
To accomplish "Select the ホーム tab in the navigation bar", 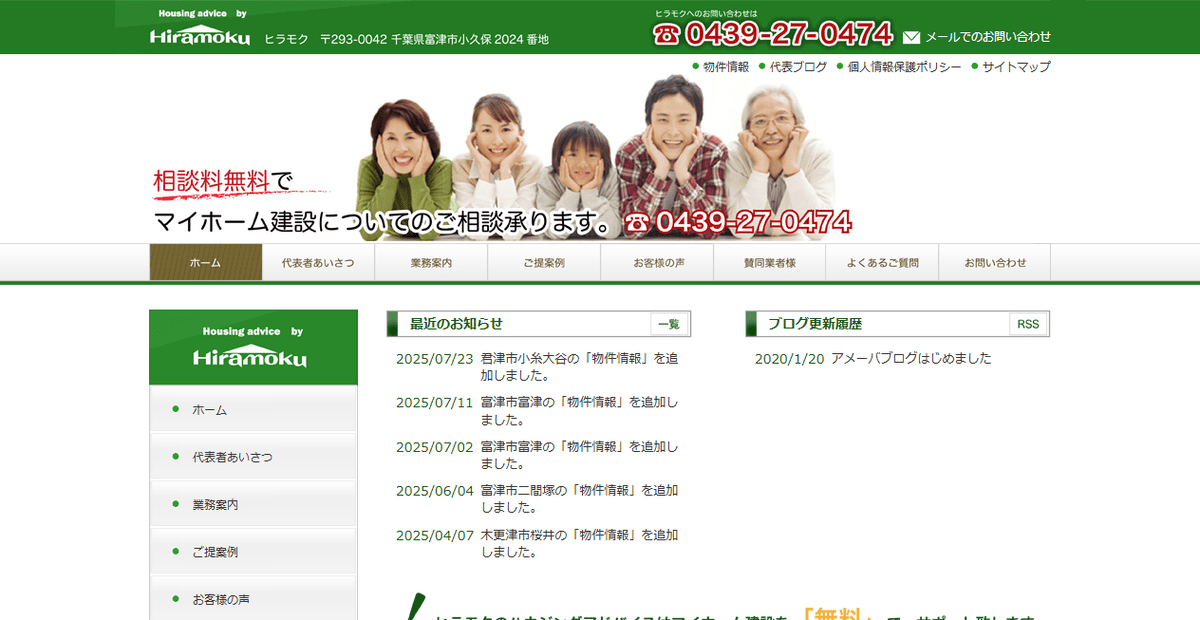I will click(205, 261).
